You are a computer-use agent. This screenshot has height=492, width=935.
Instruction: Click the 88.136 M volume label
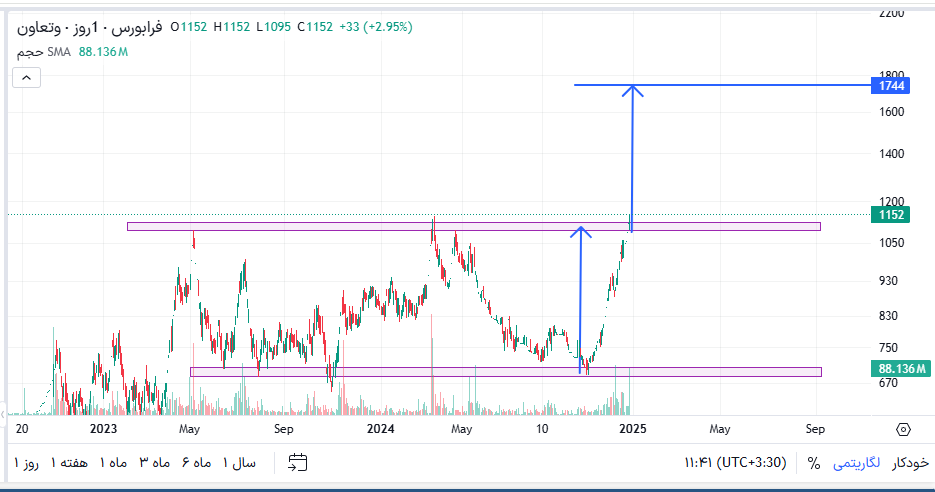[x=902, y=369]
